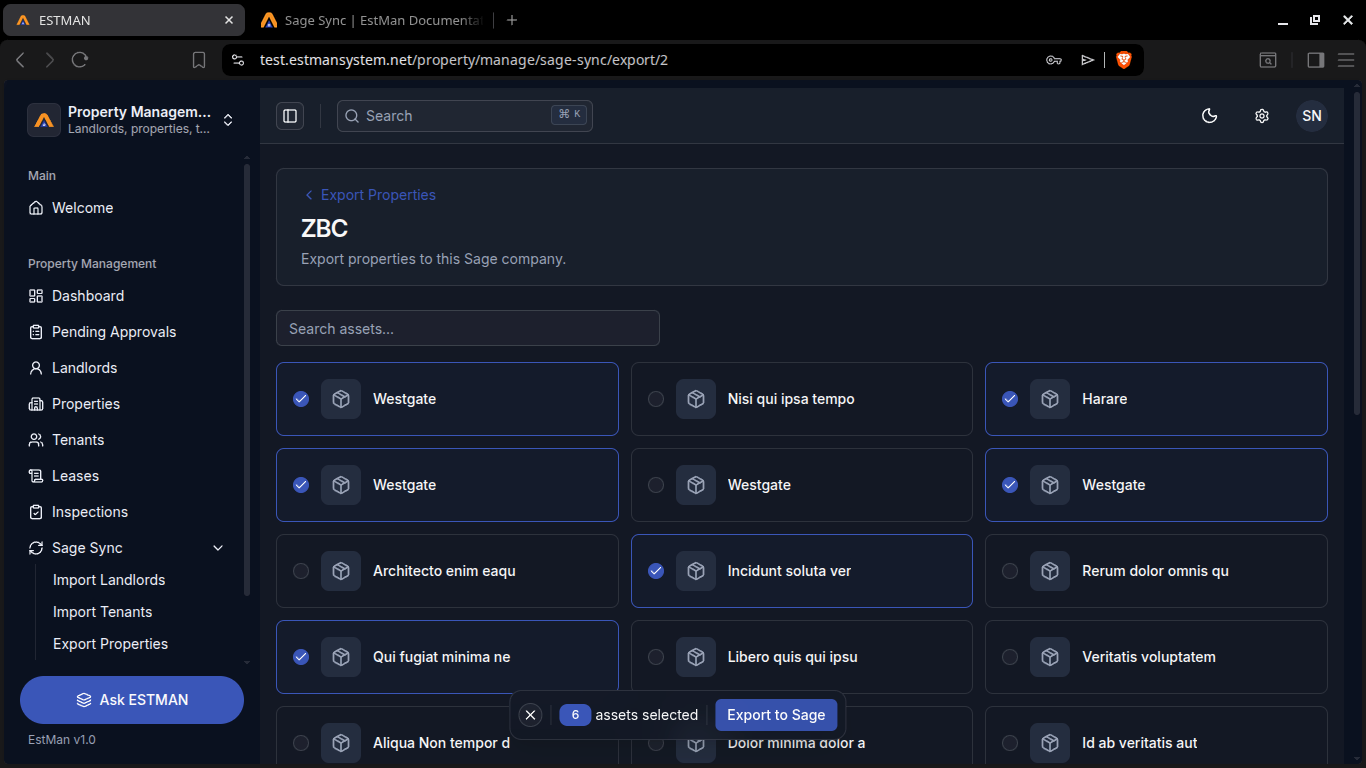The width and height of the screenshot is (1366, 768).
Task: Check the Nisi qui ipsa tempo checkbox
Action: tap(656, 399)
